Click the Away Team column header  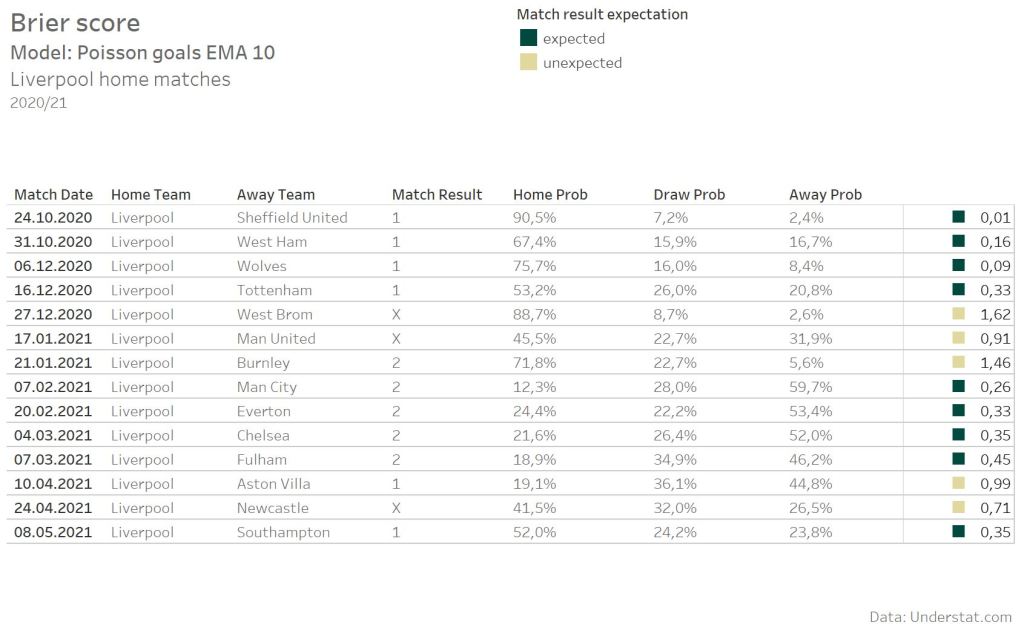[276, 195]
